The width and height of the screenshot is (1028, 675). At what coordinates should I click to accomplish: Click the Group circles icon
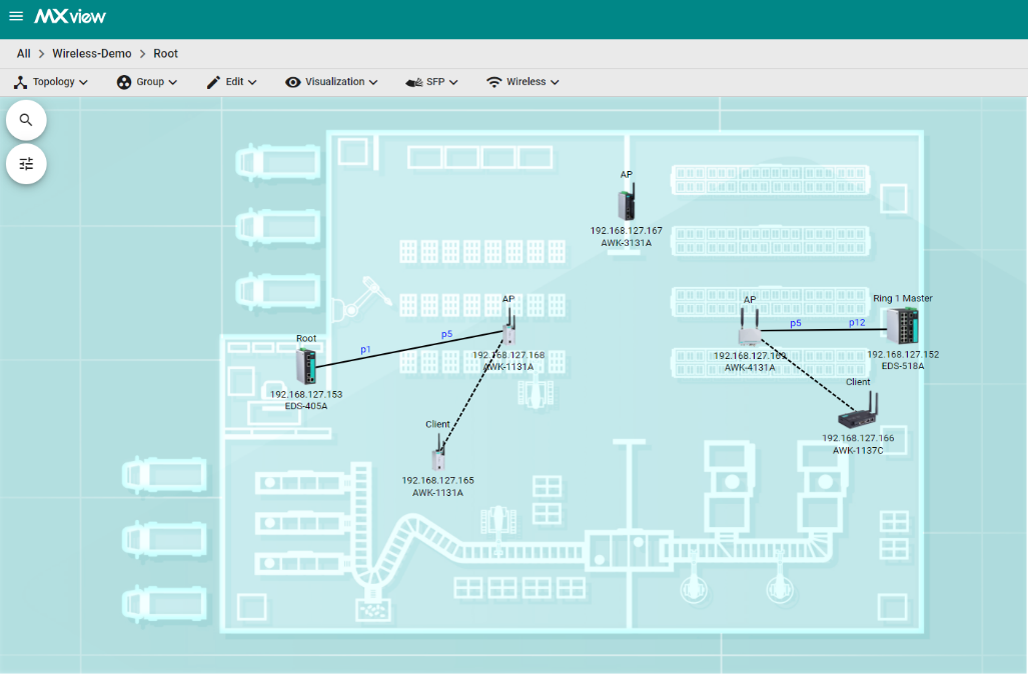click(124, 82)
